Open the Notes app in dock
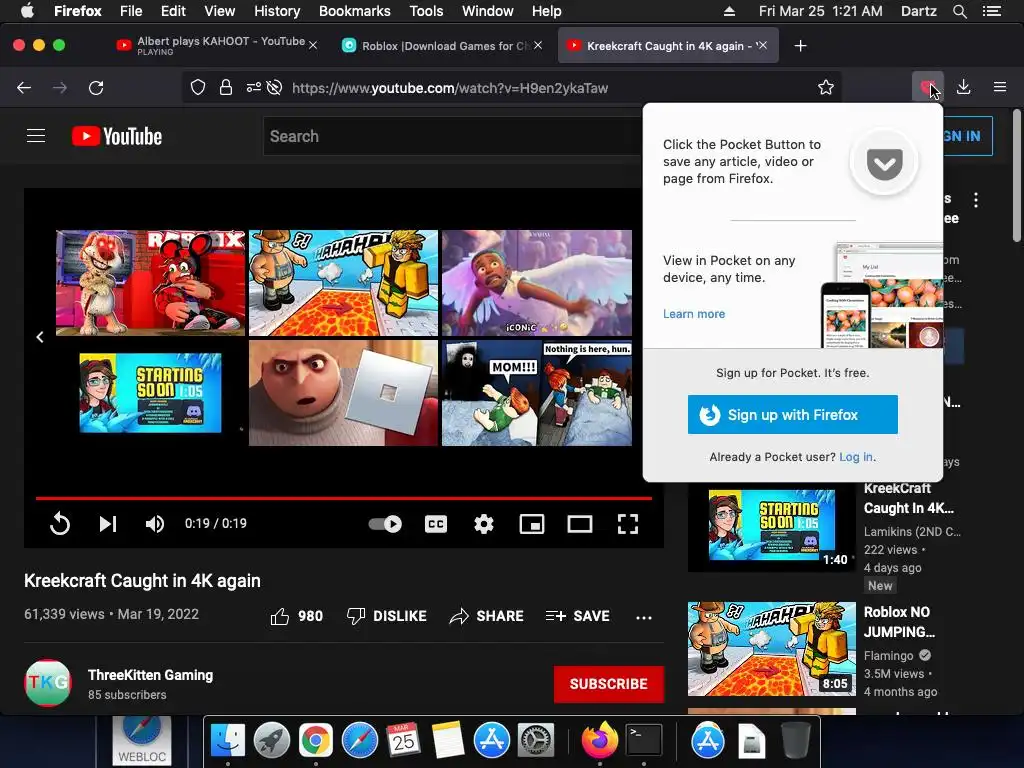The height and width of the screenshot is (768, 1024). pos(447,741)
